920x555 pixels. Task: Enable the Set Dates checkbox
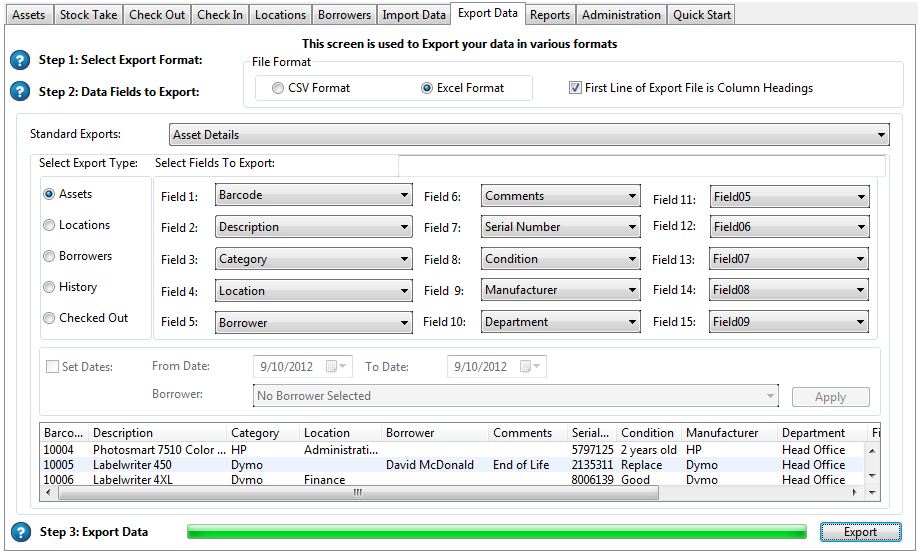pyautogui.click(x=52, y=367)
